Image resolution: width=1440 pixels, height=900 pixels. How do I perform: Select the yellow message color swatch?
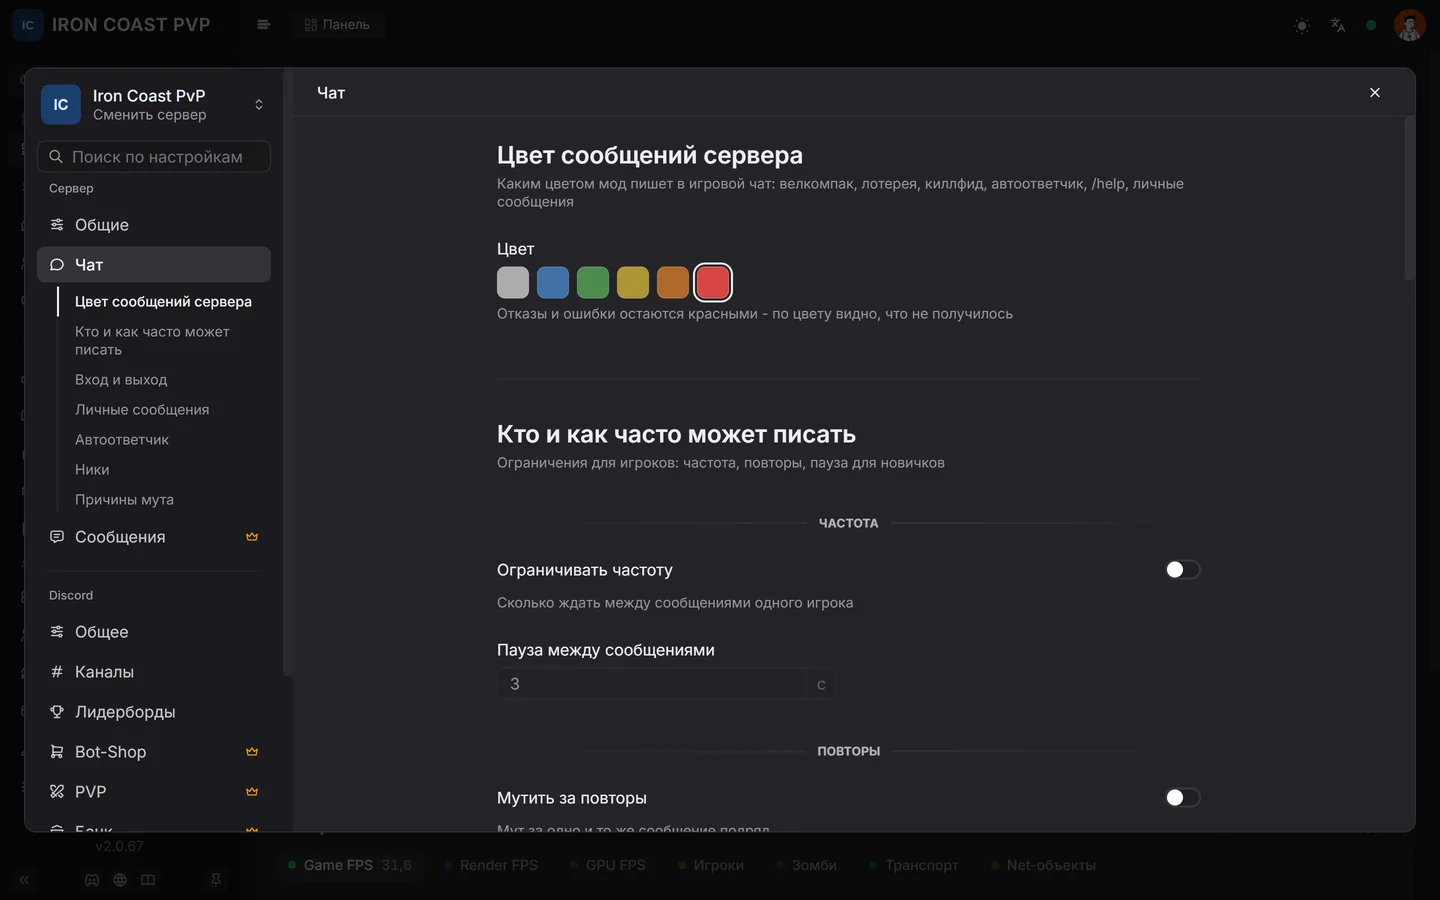tap(633, 282)
